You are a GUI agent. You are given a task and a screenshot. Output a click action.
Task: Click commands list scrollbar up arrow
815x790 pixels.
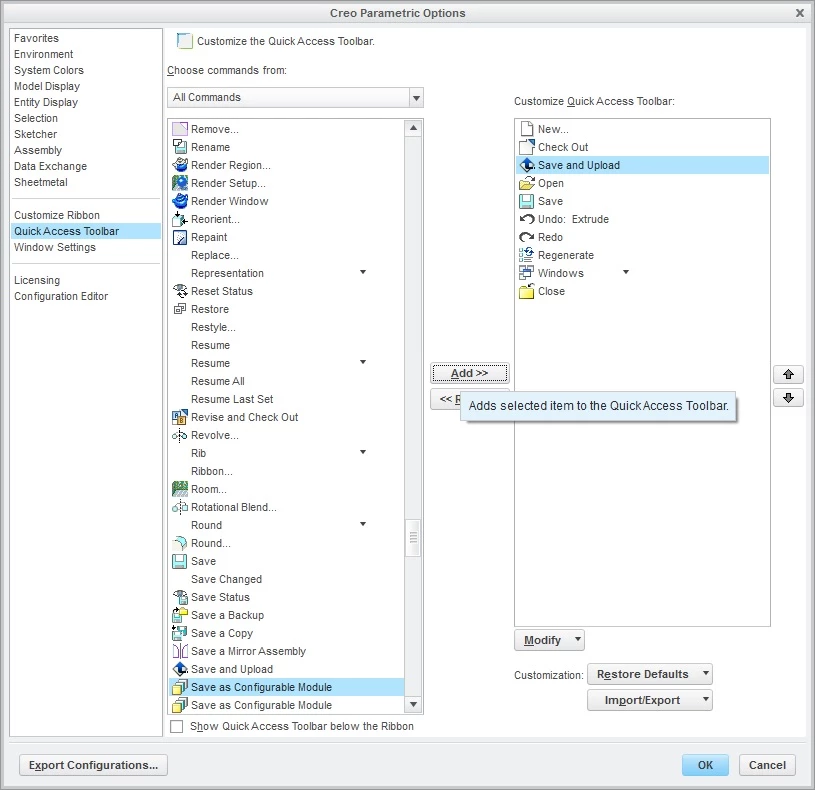(413, 128)
